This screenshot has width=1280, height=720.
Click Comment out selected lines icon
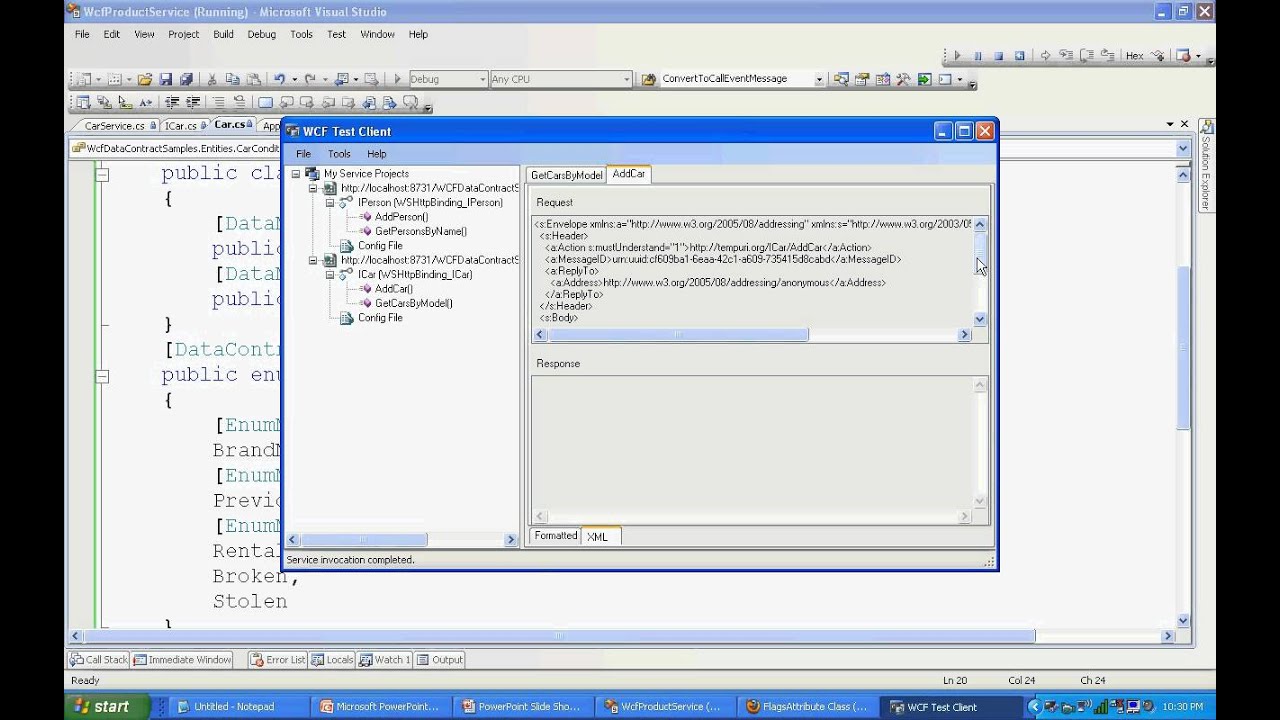[219, 102]
